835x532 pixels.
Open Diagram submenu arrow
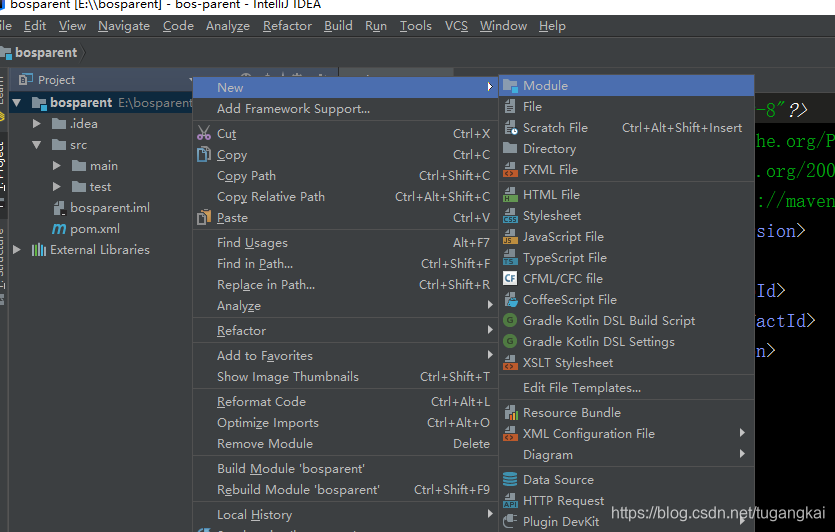742,454
